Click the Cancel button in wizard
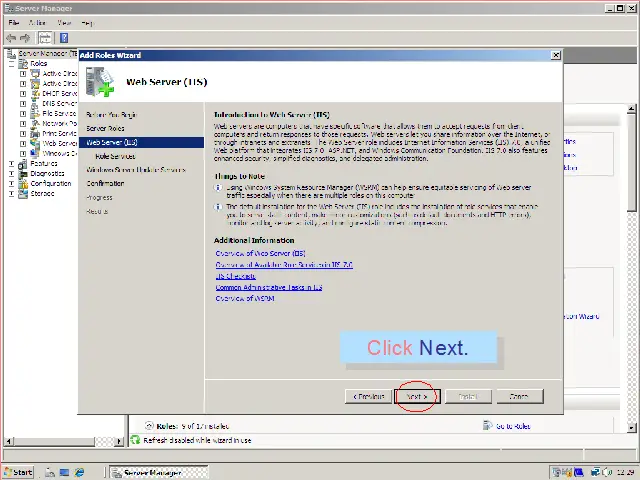The width and height of the screenshot is (640, 480). coord(520,396)
